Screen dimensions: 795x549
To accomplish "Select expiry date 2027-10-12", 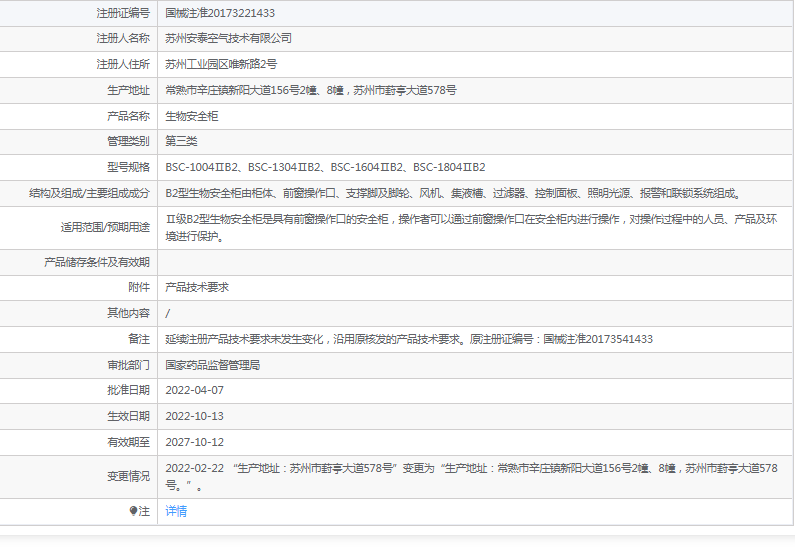I will (x=194, y=442).
